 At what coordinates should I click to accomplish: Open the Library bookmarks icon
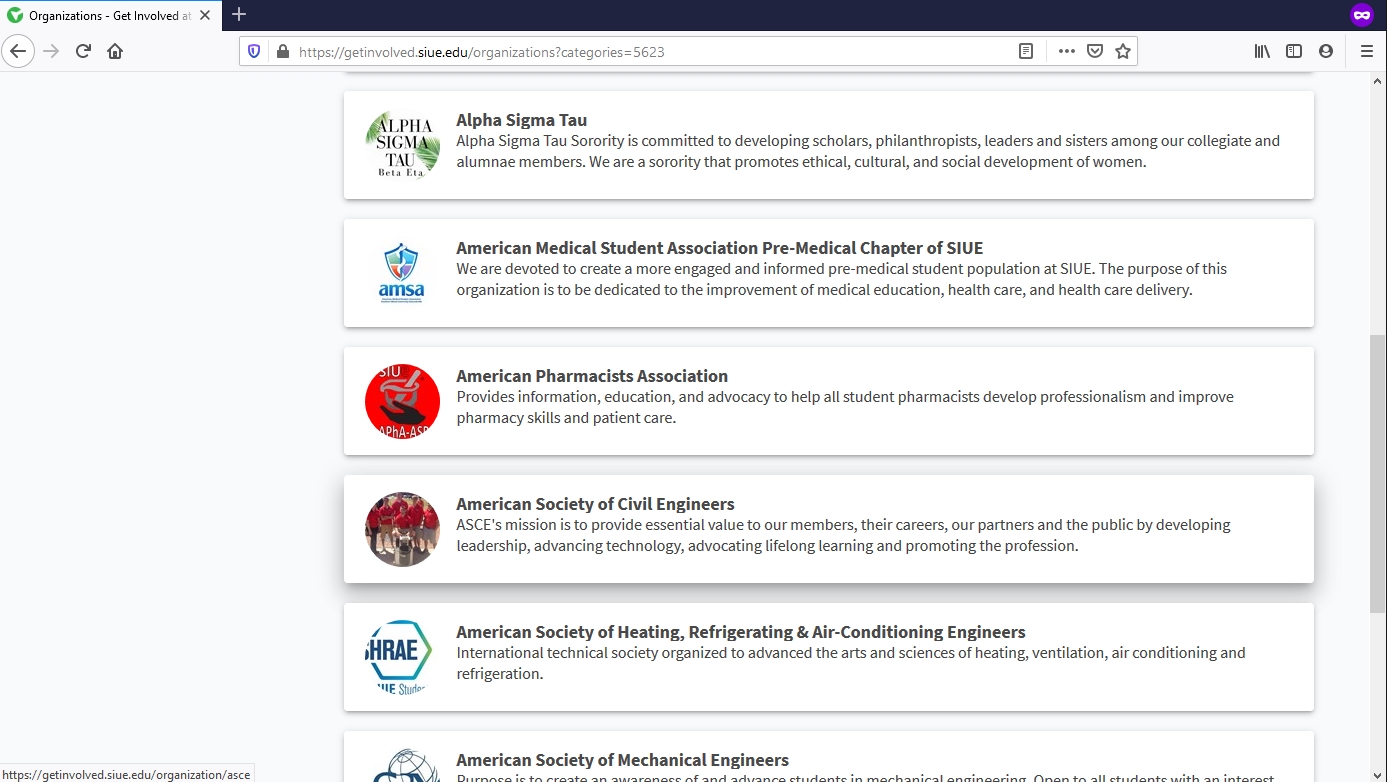click(x=1262, y=51)
